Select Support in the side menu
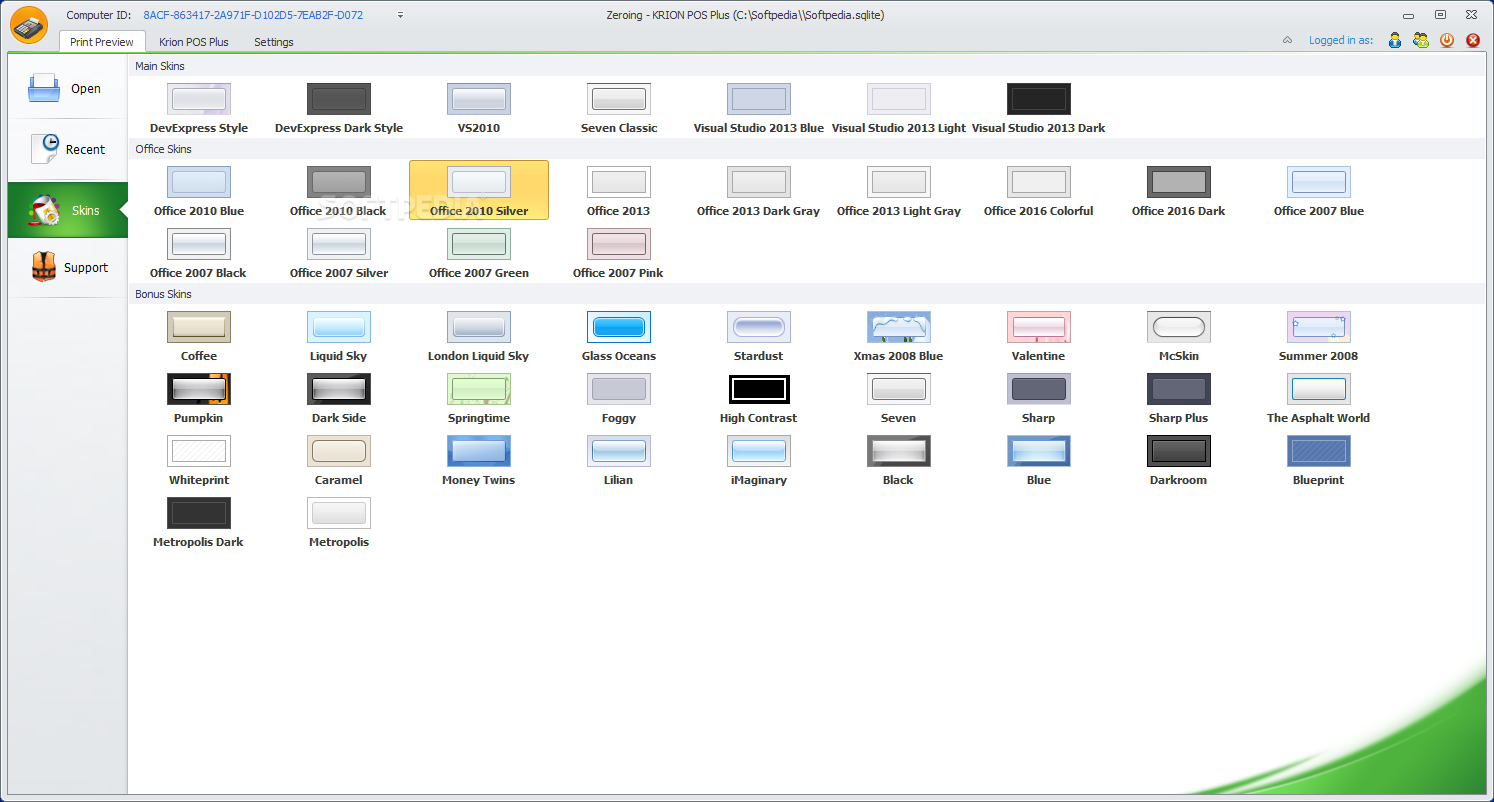 68,268
